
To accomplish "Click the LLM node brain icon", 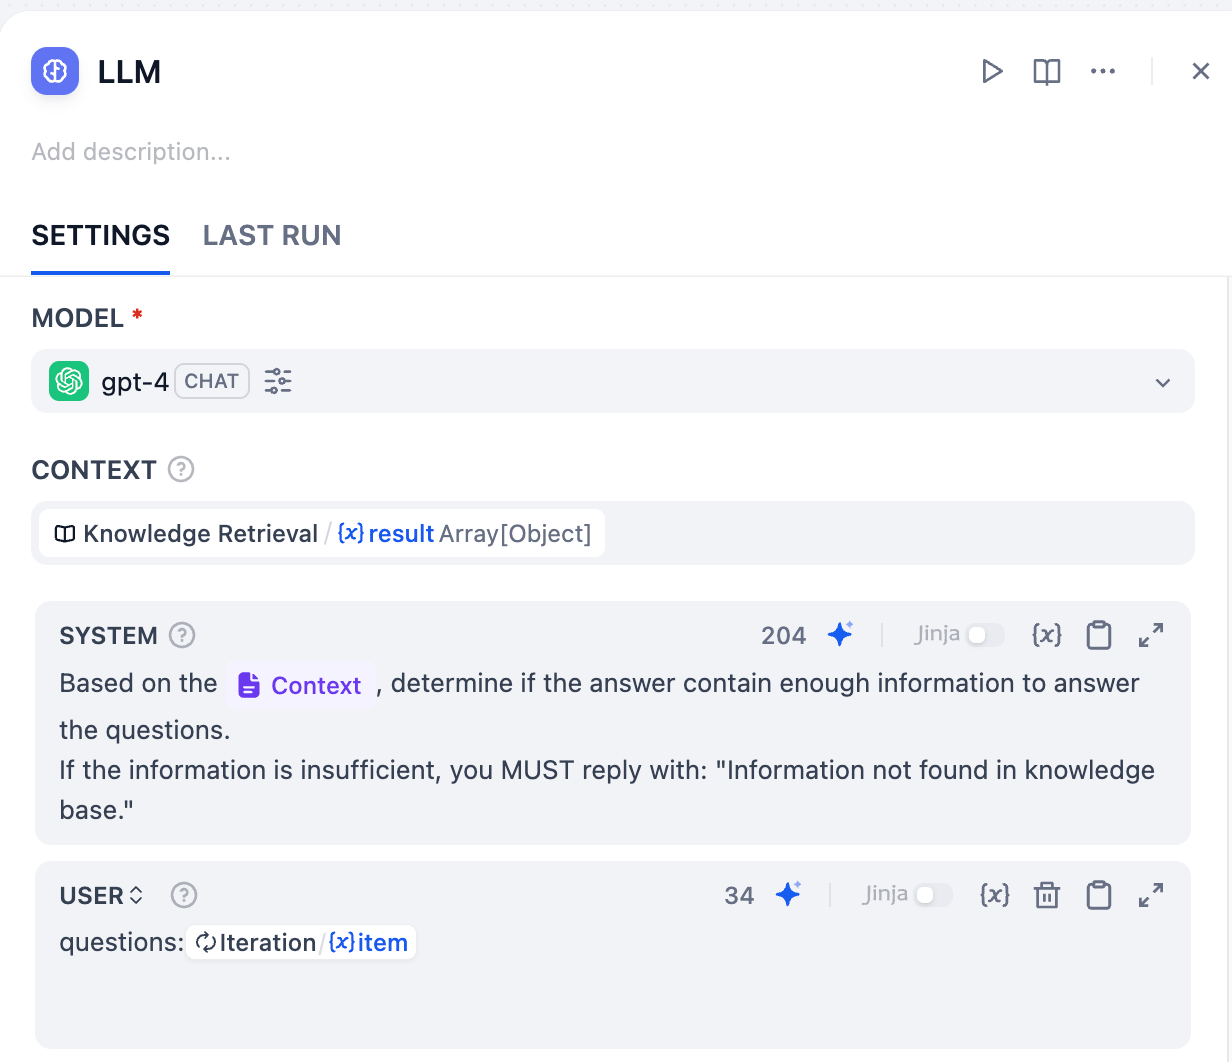I will click(x=55, y=71).
